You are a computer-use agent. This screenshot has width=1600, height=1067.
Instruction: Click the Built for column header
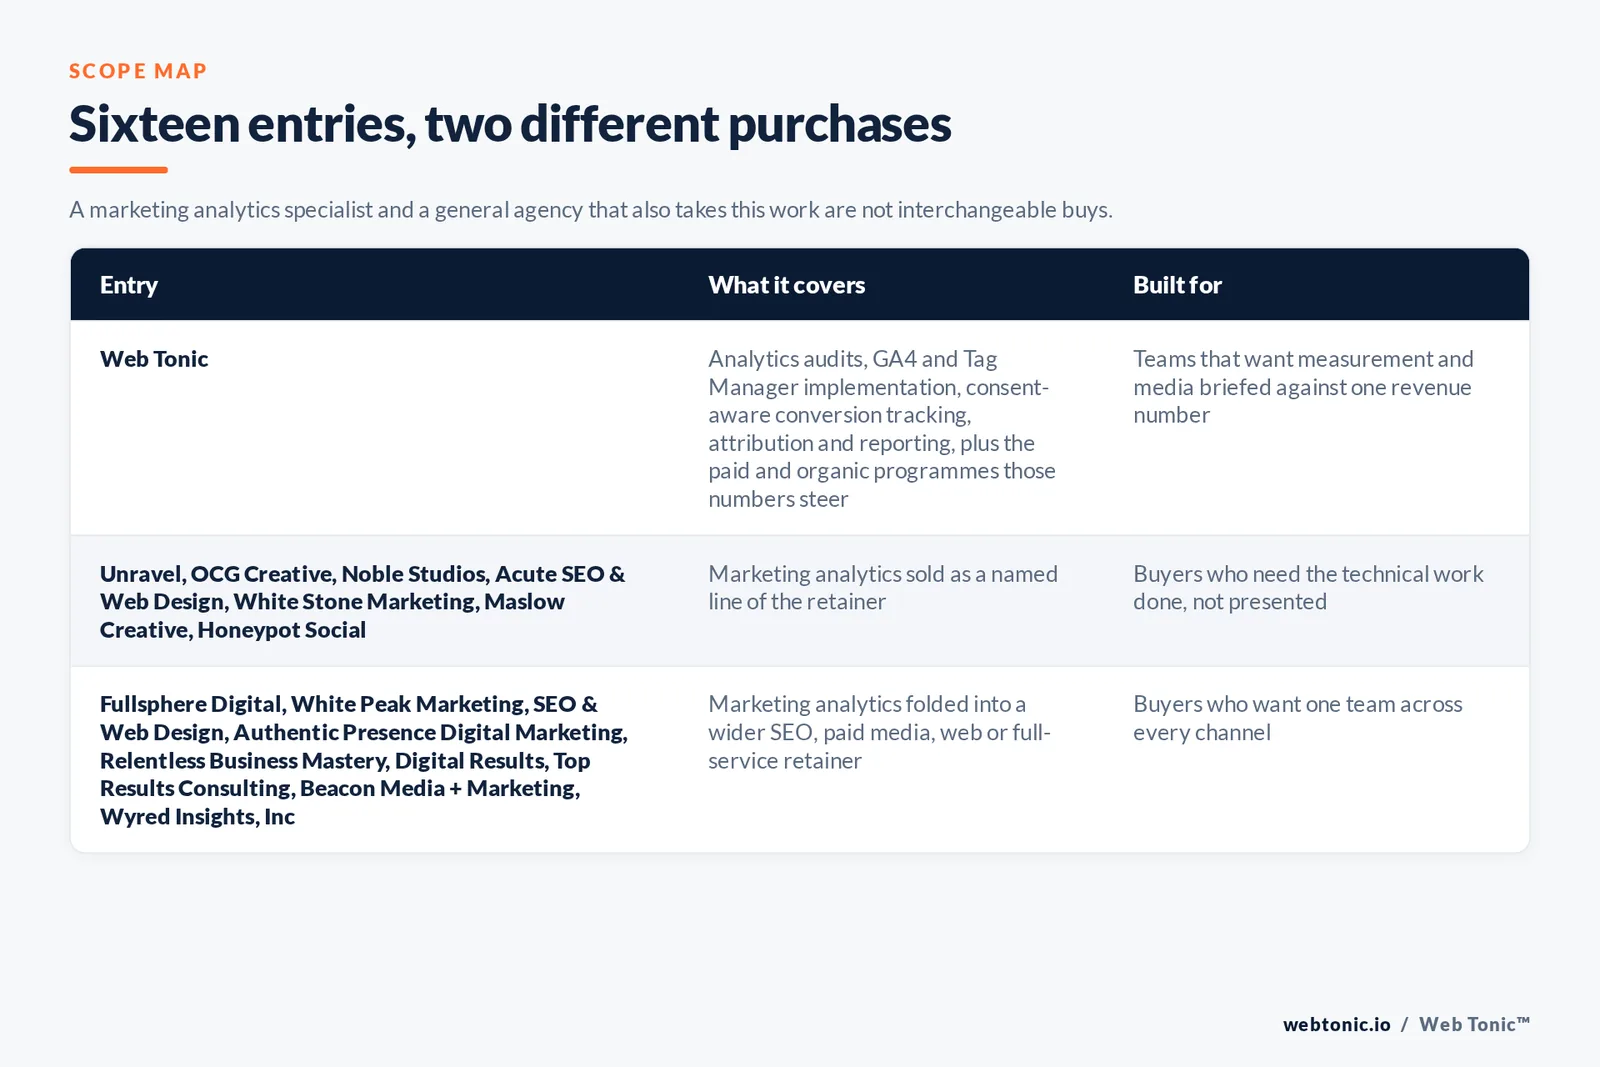1177,285
